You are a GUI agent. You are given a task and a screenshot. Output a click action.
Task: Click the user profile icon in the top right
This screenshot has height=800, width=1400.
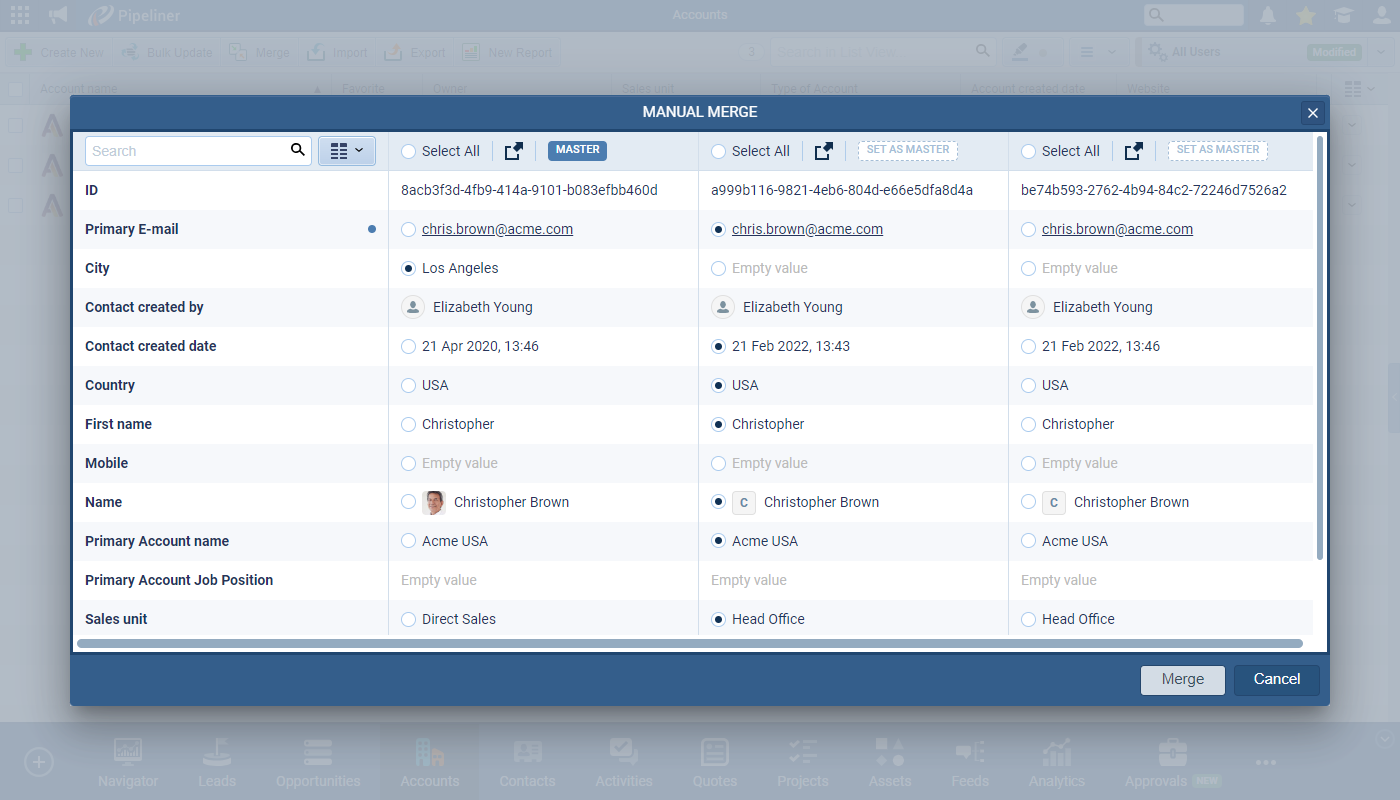pos(1381,15)
